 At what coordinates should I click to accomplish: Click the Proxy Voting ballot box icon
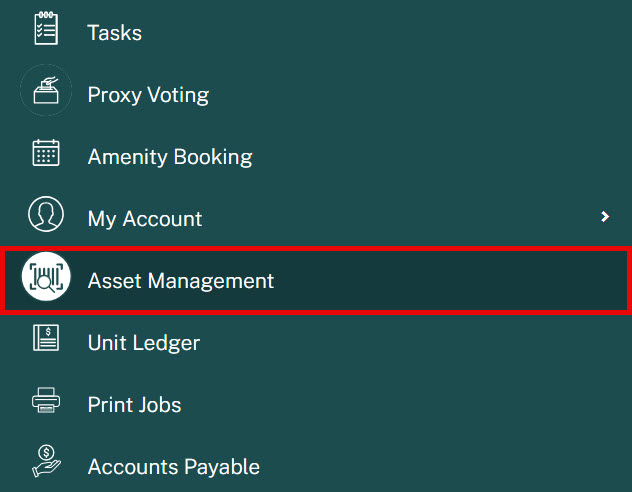46,90
